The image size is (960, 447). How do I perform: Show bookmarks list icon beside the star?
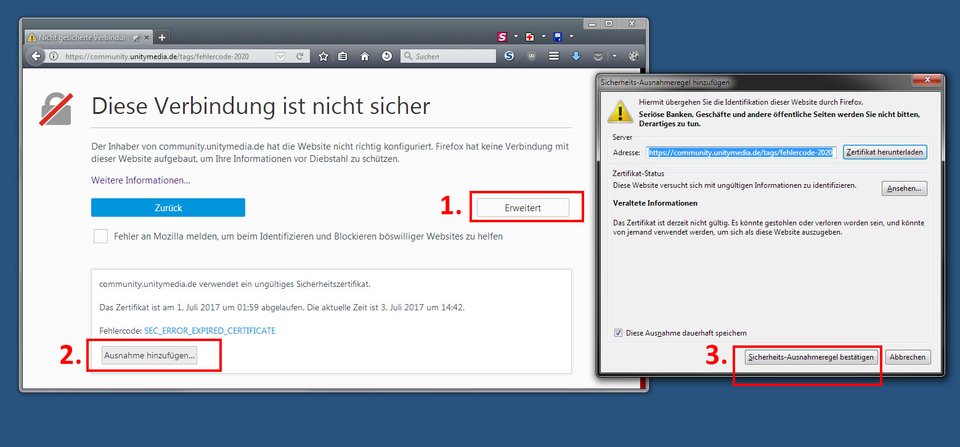[x=343, y=56]
